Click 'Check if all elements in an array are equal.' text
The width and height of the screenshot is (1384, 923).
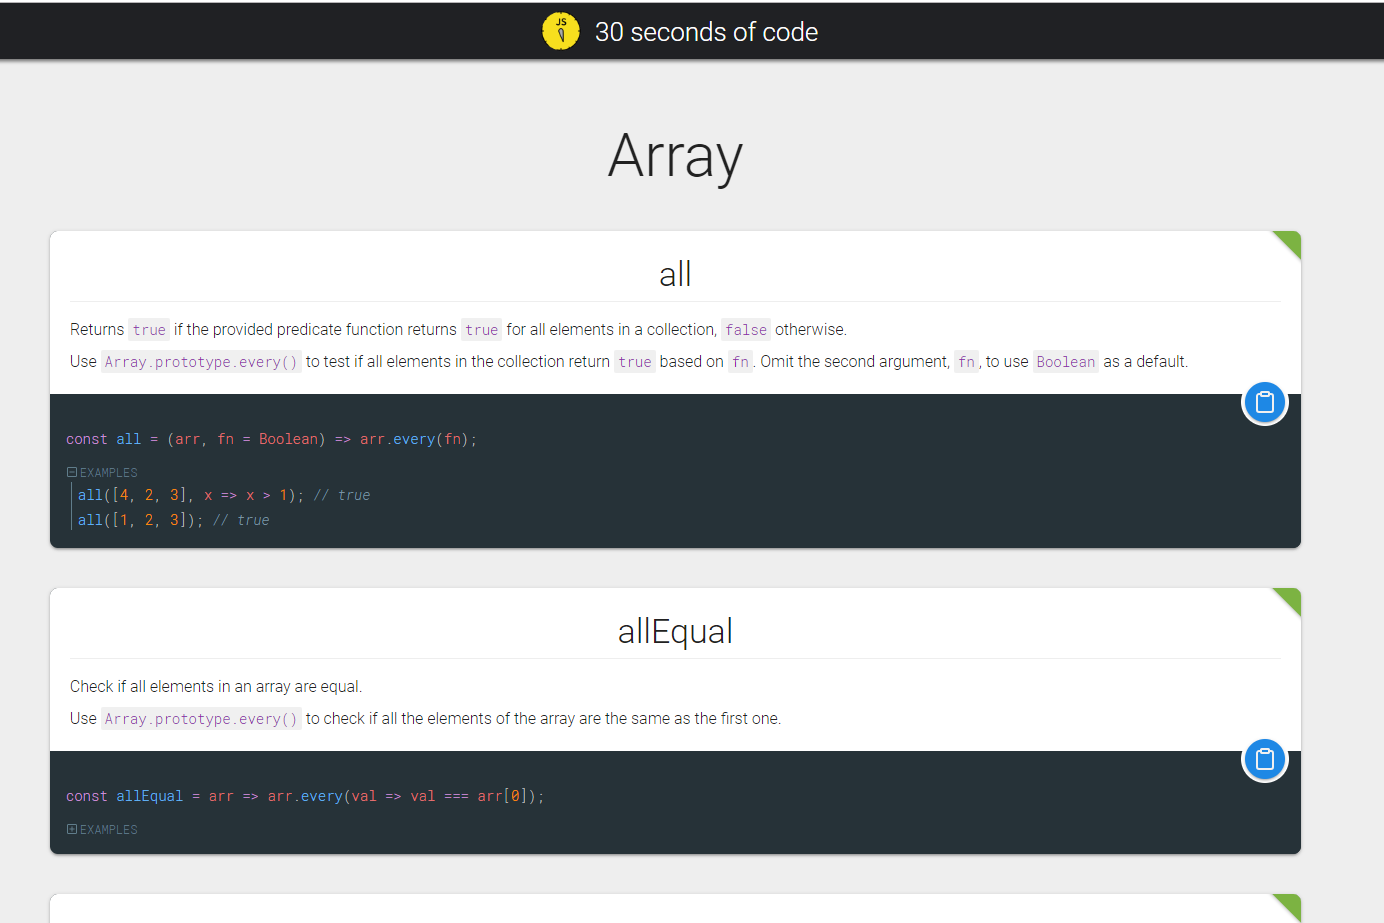216,686
